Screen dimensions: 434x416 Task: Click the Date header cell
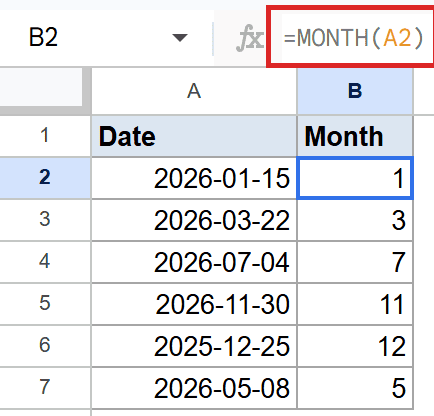(x=194, y=136)
